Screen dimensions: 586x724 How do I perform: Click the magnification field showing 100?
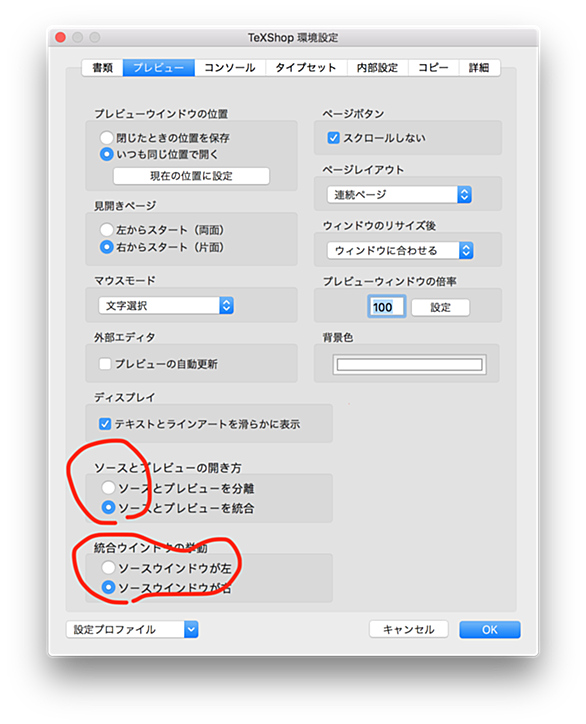point(387,307)
